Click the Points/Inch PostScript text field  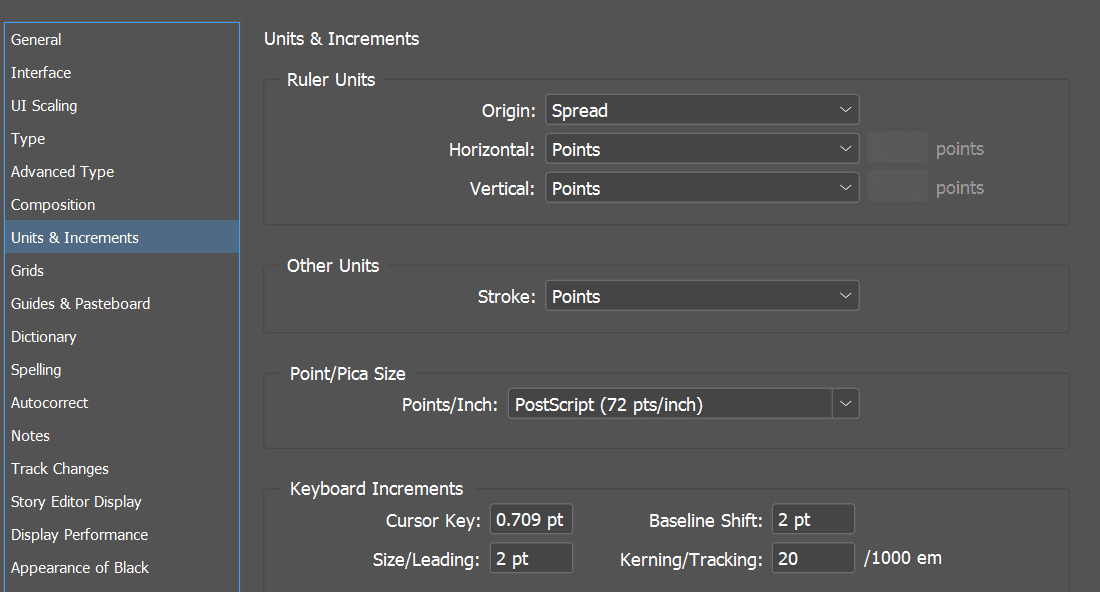click(x=669, y=404)
